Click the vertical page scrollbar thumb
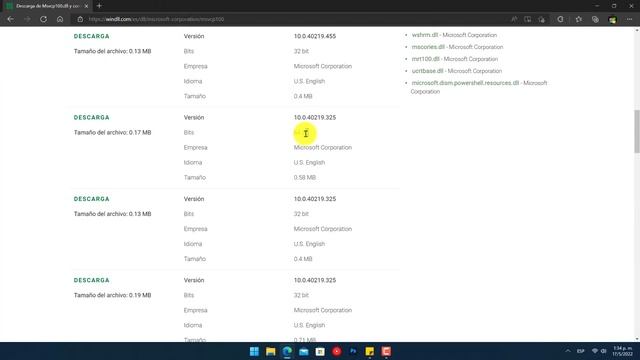This screenshot has height=360, width=640. point(636,131)
